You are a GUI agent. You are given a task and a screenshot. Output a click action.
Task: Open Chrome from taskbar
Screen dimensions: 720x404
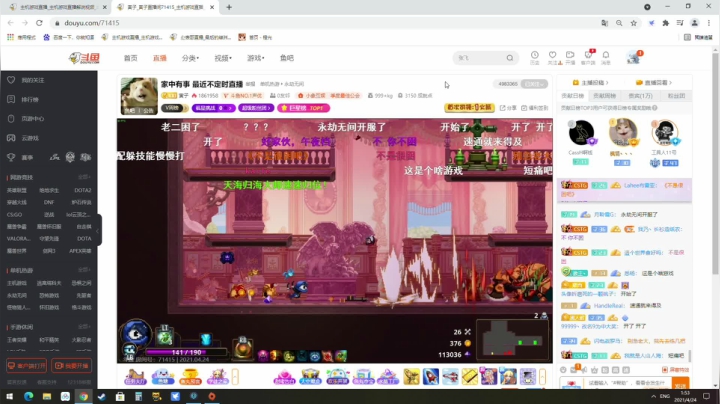click(84, 396)
